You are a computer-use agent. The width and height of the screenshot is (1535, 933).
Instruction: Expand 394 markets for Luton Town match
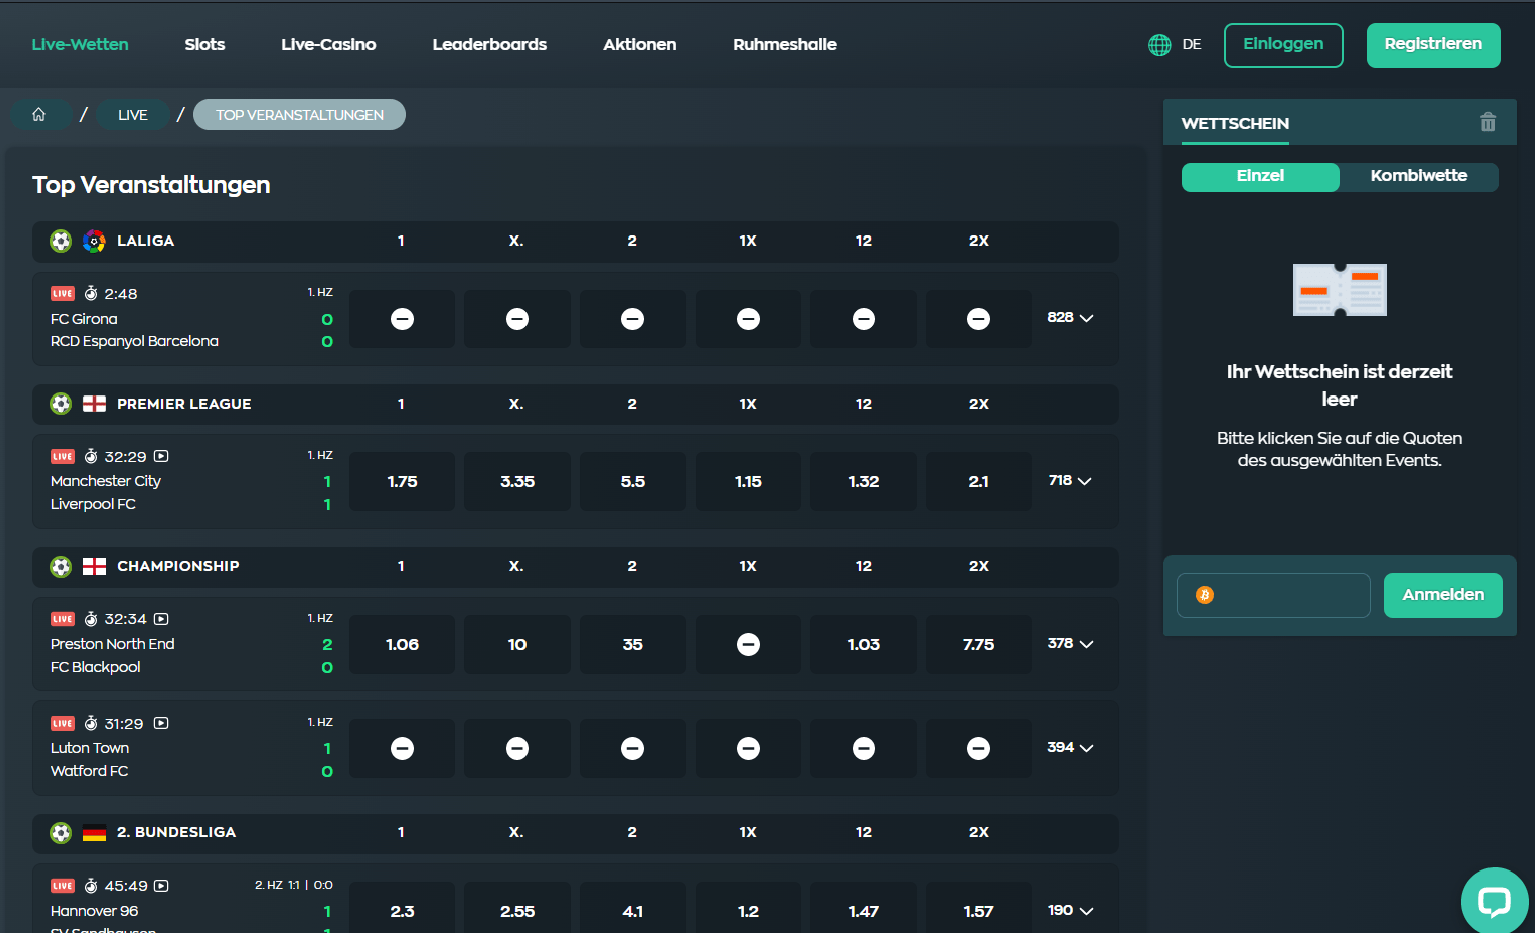[1070, 748]
